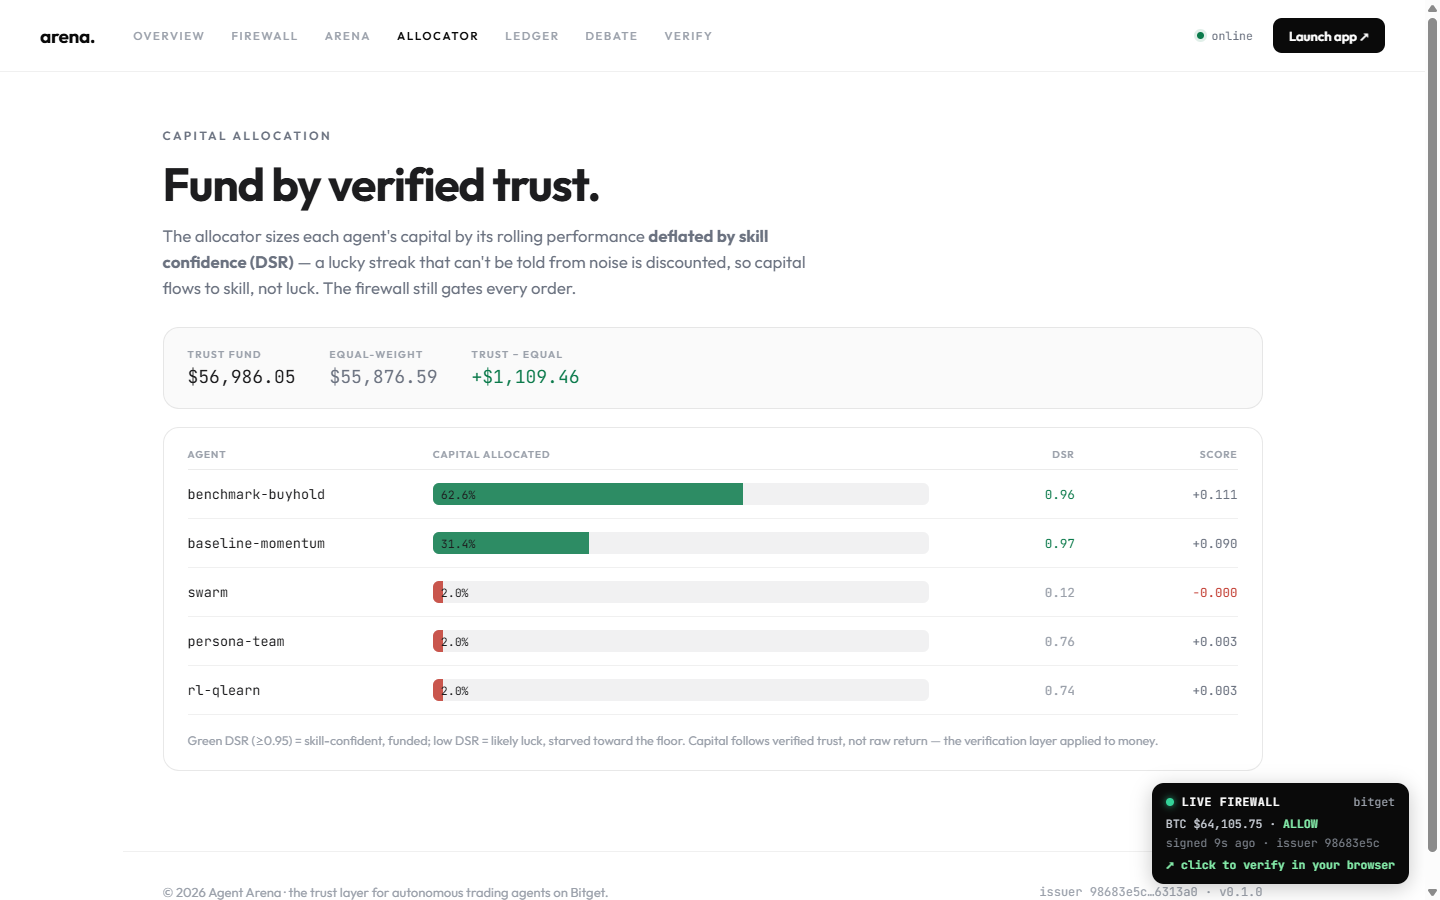Screen dimensions: 1440x900
Task: Click the LIVE FIREWALL widget title
Action: pos(1230,802)
